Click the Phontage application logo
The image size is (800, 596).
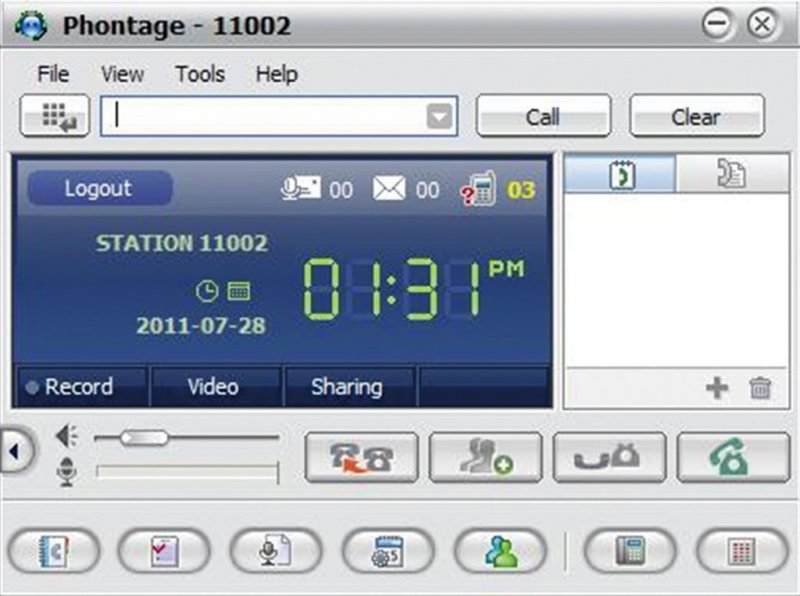click(x=31, y=25)
